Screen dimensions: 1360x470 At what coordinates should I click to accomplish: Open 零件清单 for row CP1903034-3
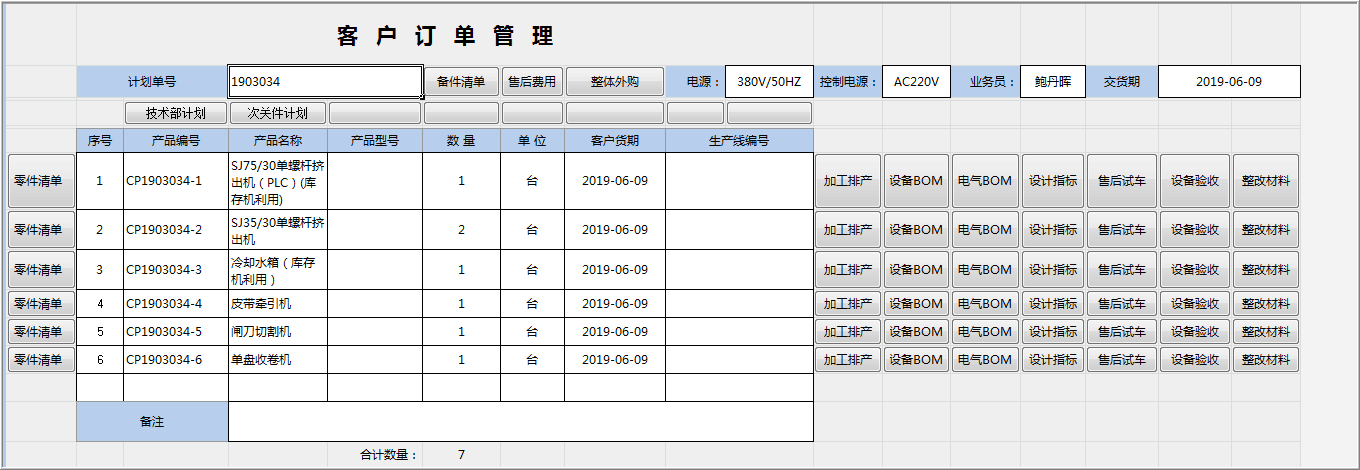pos(41,270)
